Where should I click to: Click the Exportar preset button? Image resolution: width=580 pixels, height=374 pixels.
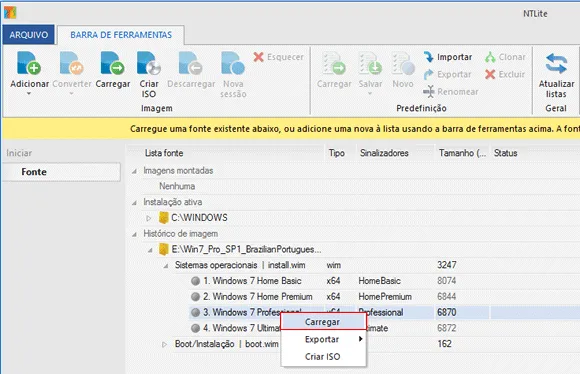click(x=447, y=74)
